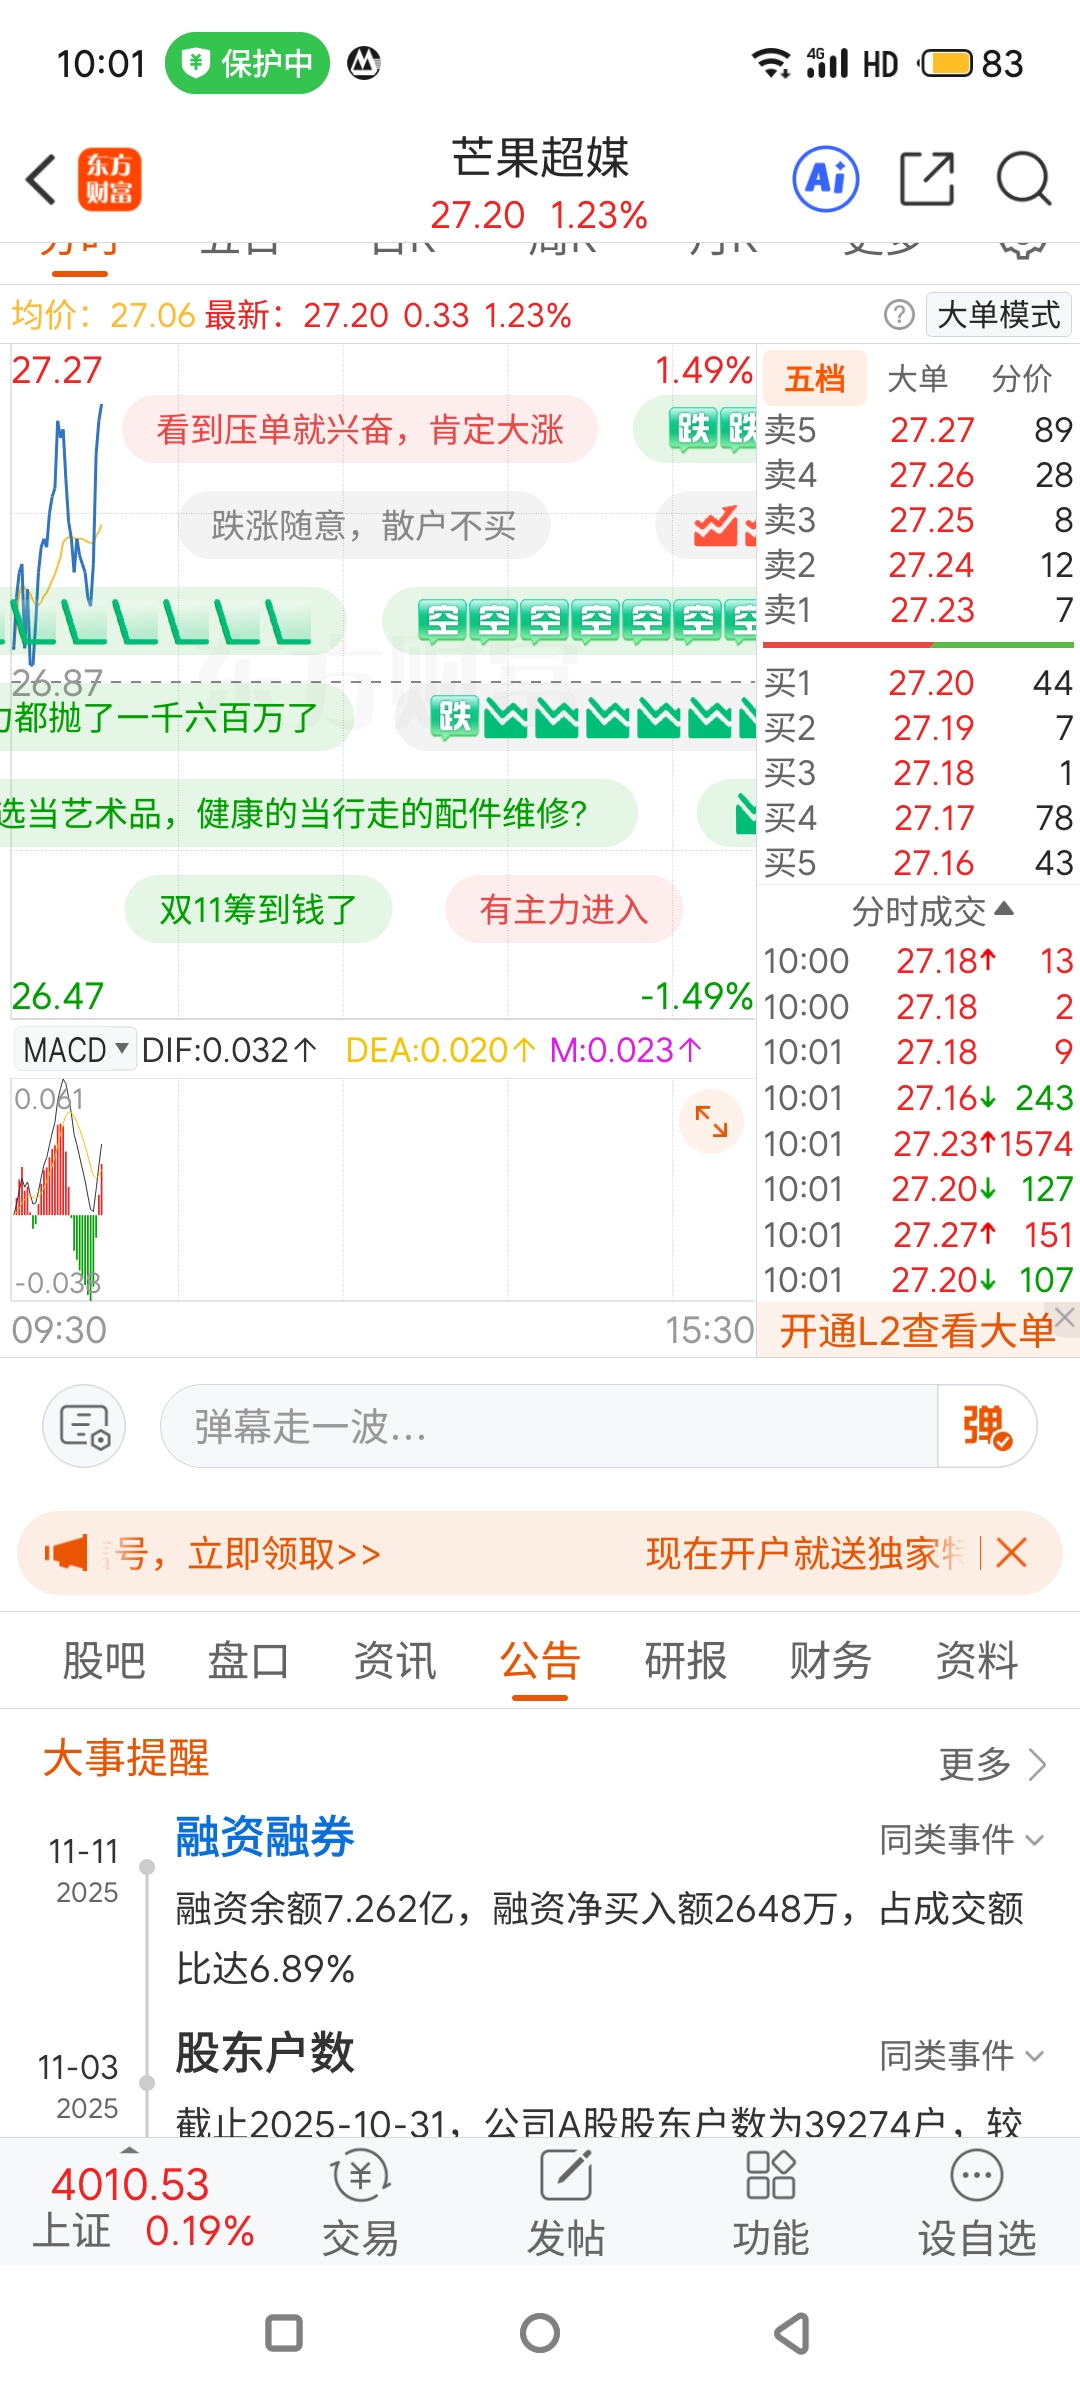Tap danmaku 双11筹到钱了
This screenshot has width=1080, height=2400.
258,910
